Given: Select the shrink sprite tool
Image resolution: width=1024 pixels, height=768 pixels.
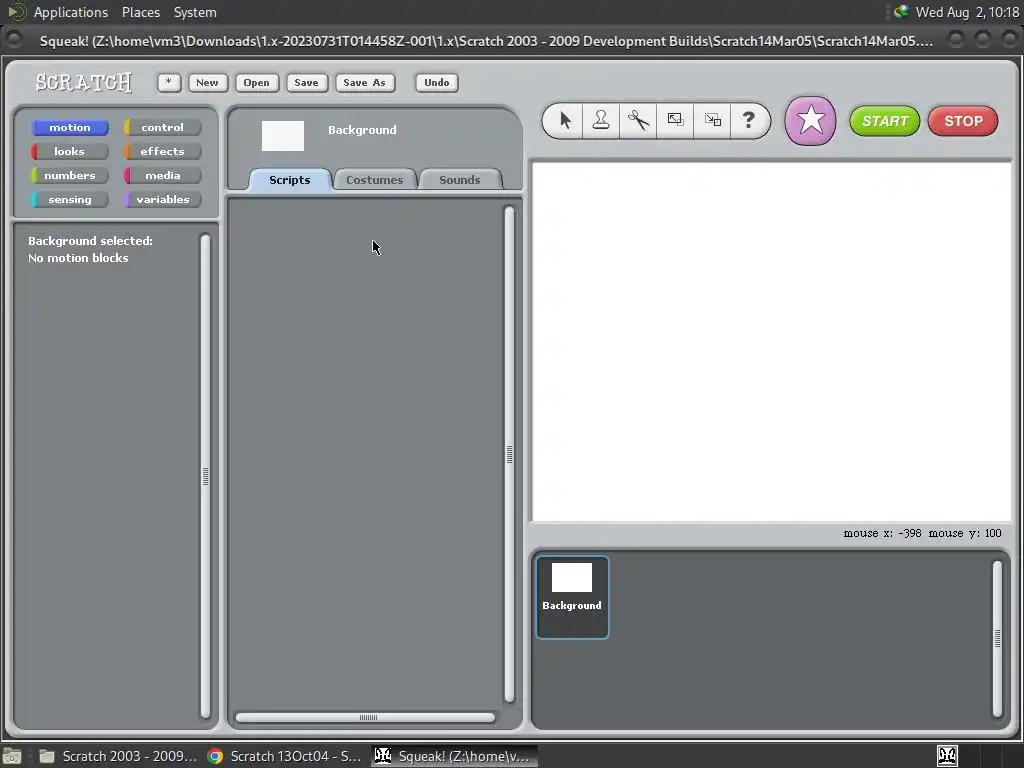Looking at the screenshot, I should coord(712,120).
